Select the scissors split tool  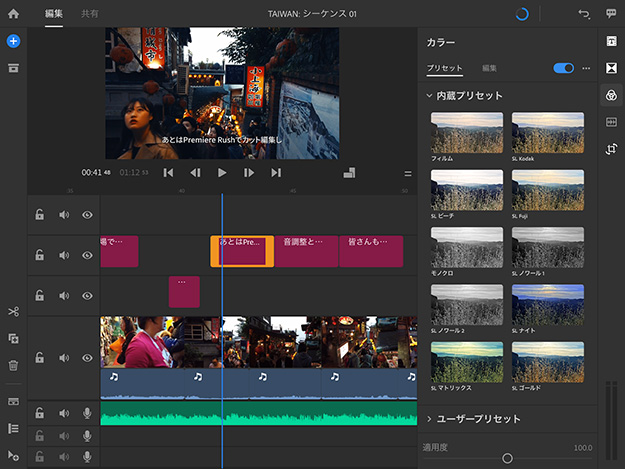coord(13,312)
